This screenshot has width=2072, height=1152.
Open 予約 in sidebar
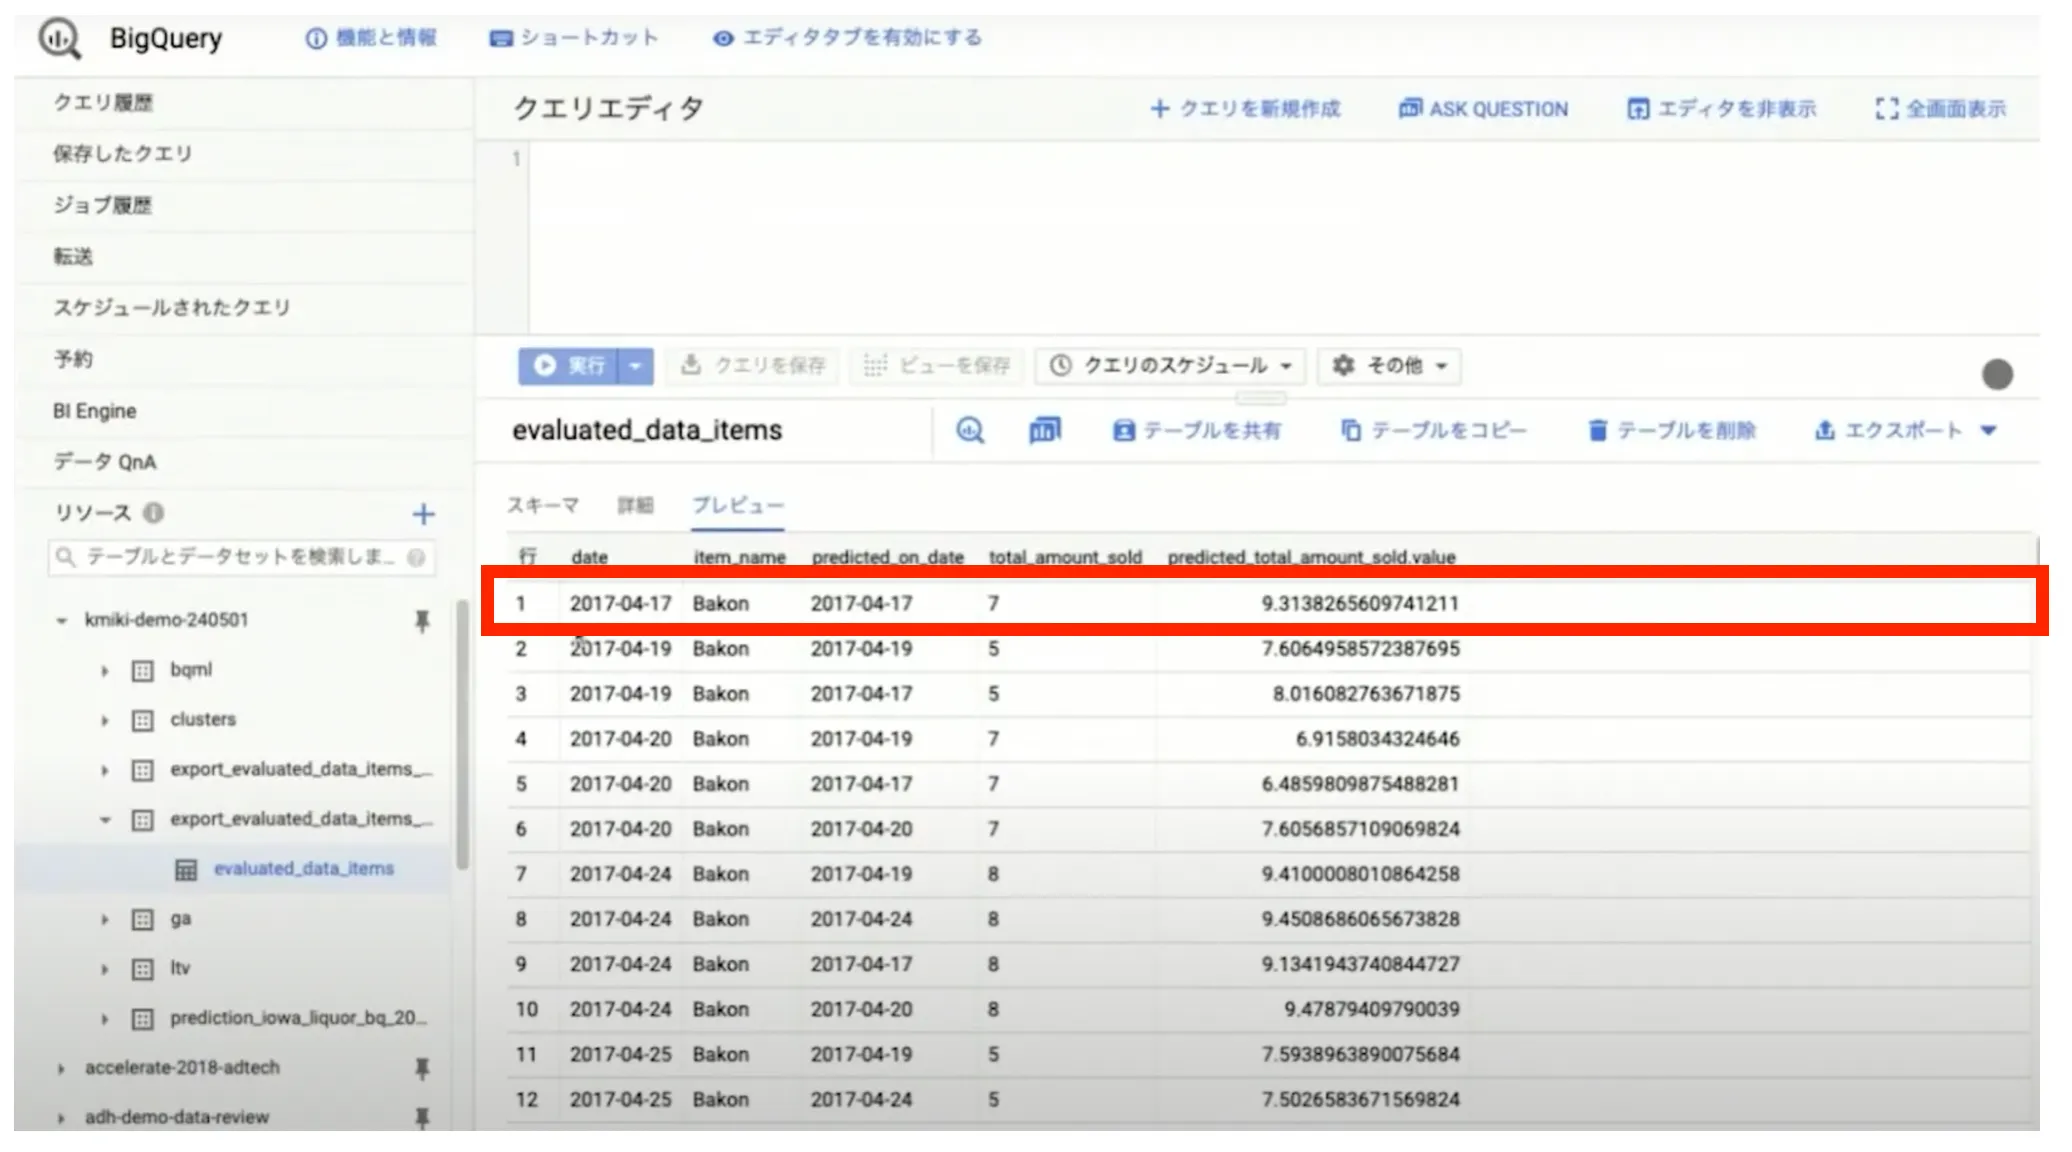click(x=72, y=359)
